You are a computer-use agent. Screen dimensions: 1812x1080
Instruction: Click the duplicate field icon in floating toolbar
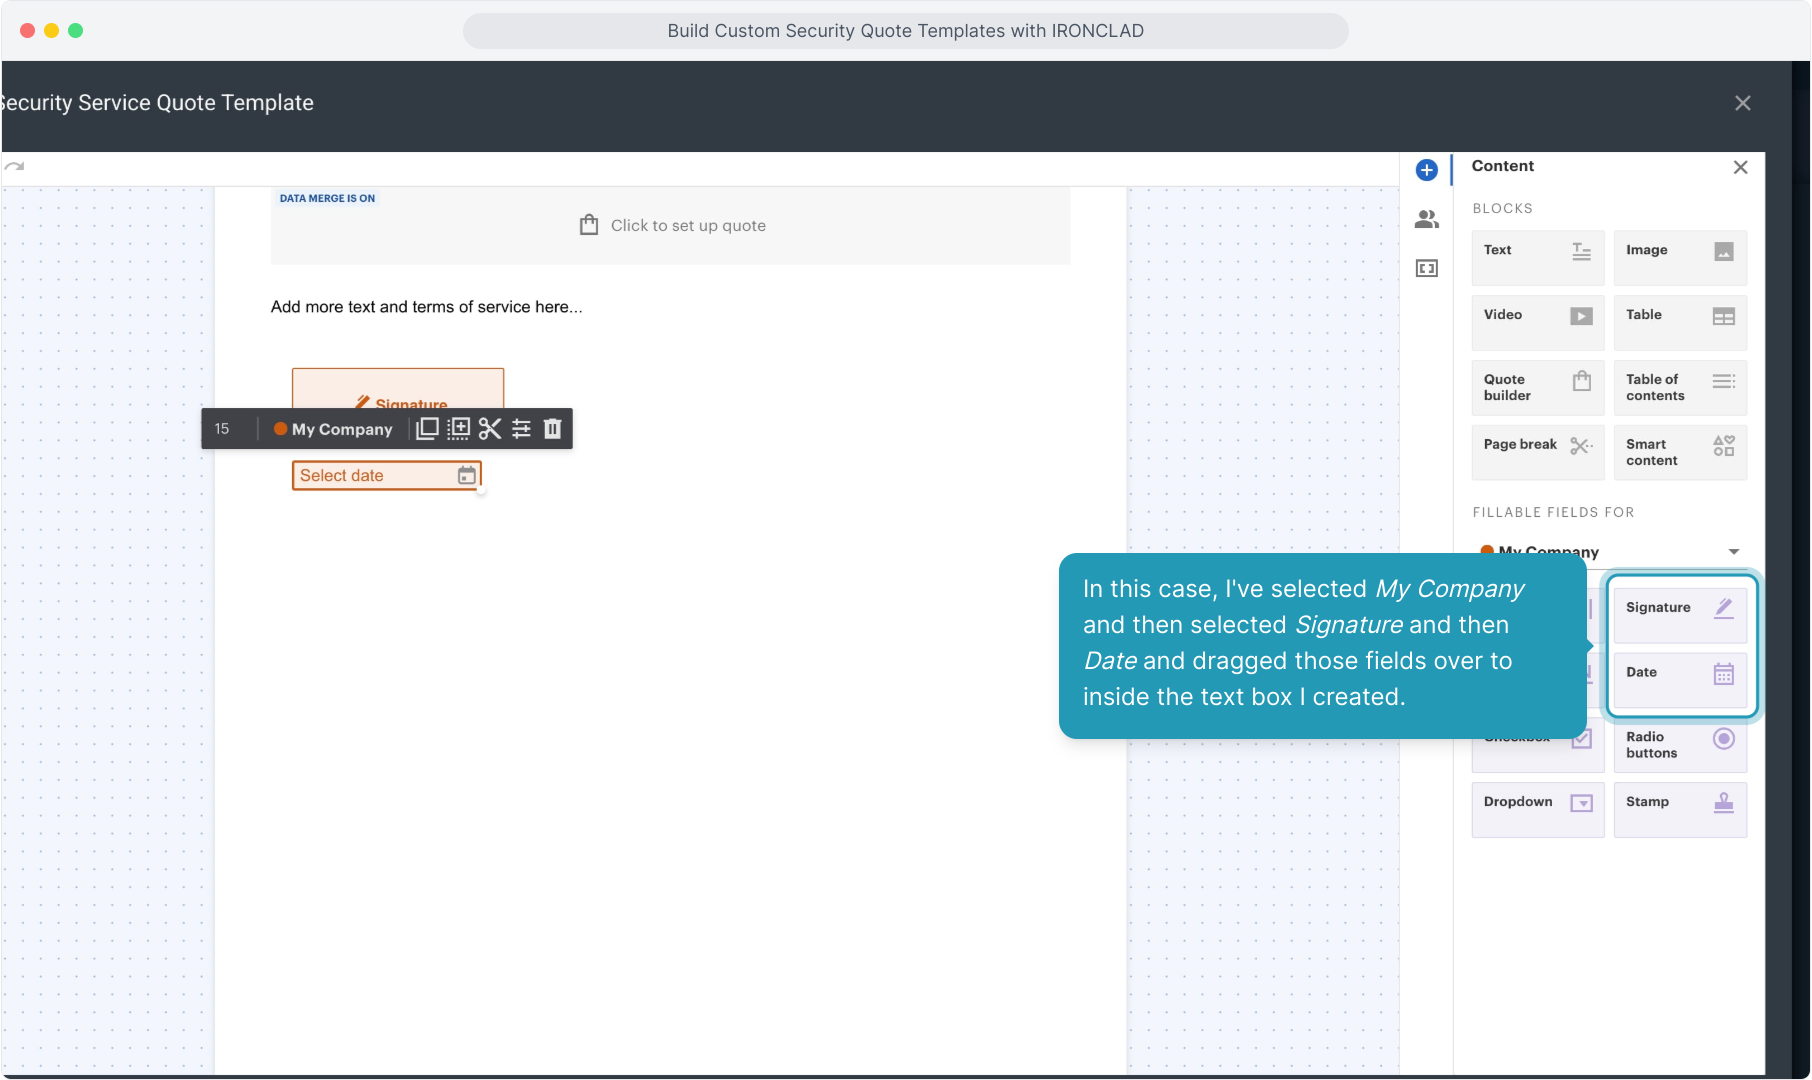pos(427,429)
